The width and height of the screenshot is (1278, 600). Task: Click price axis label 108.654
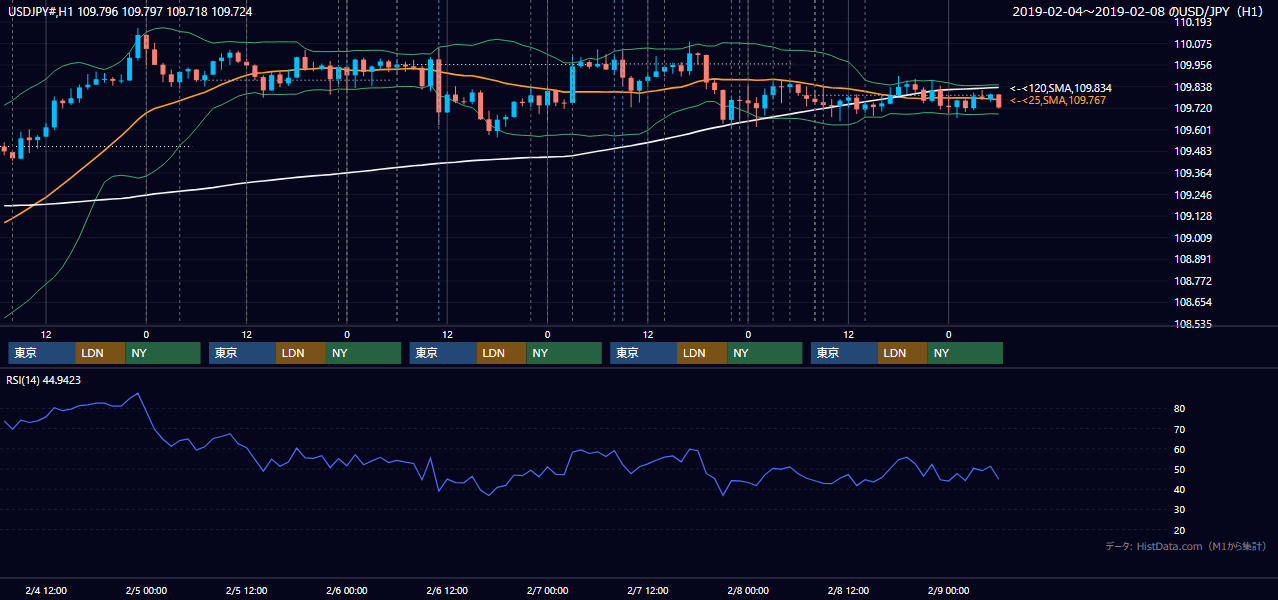(x=1193, y=302)
